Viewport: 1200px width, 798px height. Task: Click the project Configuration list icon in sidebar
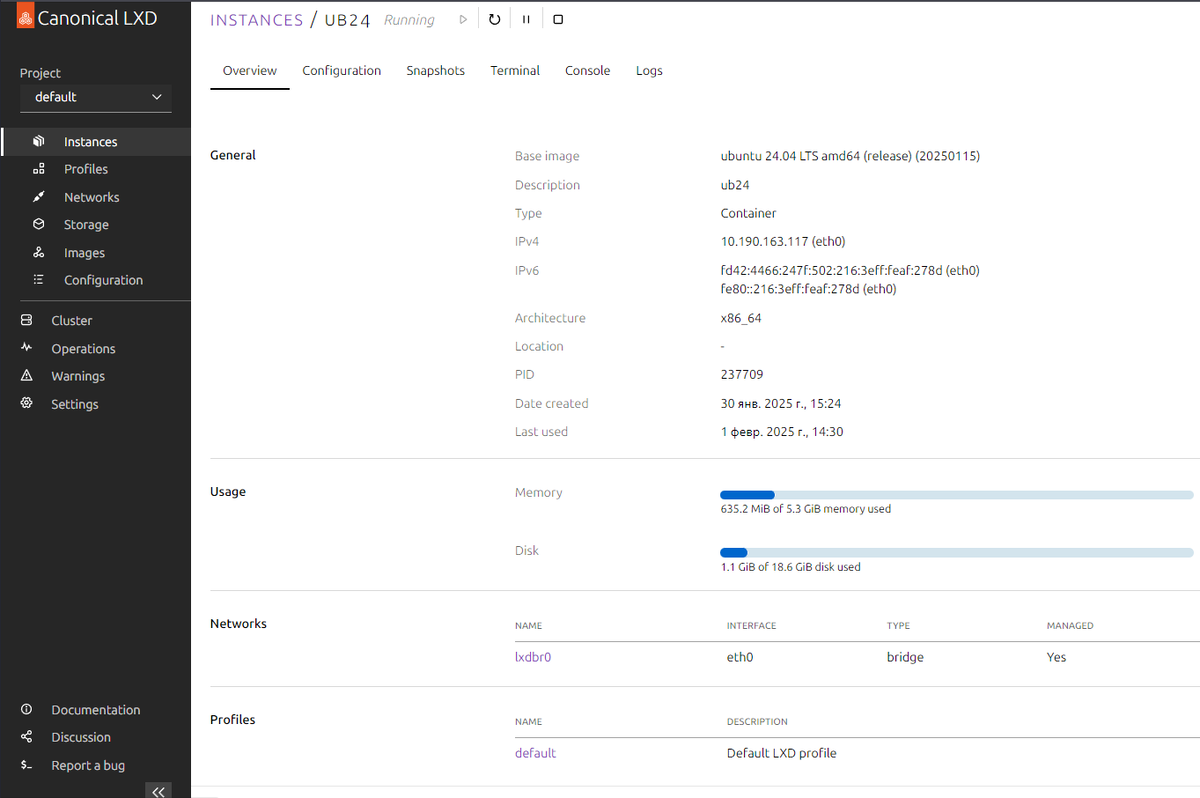click(x=39, y=280)
